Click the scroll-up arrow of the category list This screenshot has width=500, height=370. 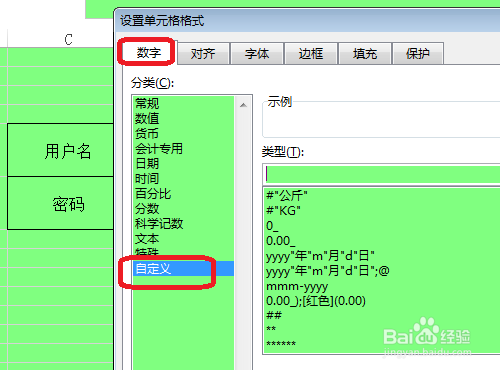click(243, 105)
